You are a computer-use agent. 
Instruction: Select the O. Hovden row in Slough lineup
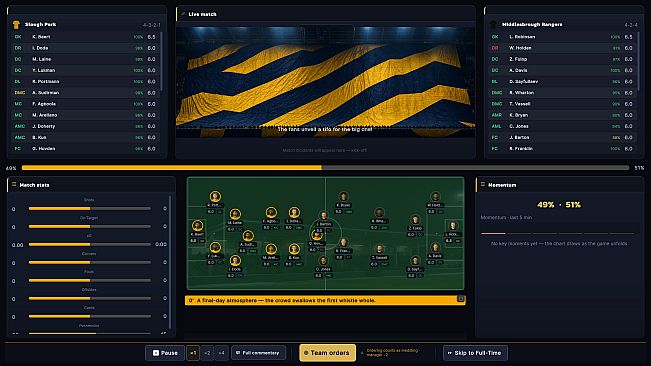pyautogui.click(x=85, y=149)
